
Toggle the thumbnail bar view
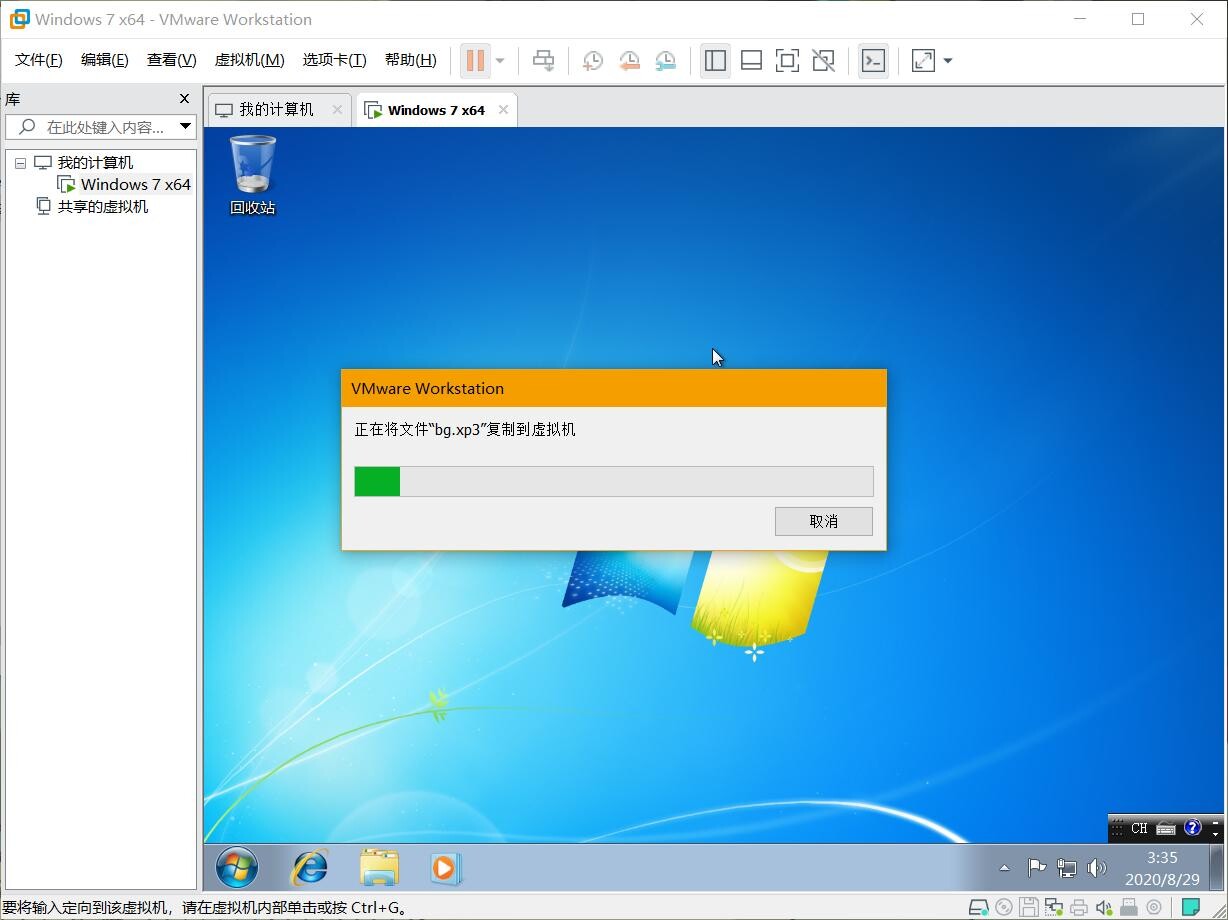tap(751, 61)
